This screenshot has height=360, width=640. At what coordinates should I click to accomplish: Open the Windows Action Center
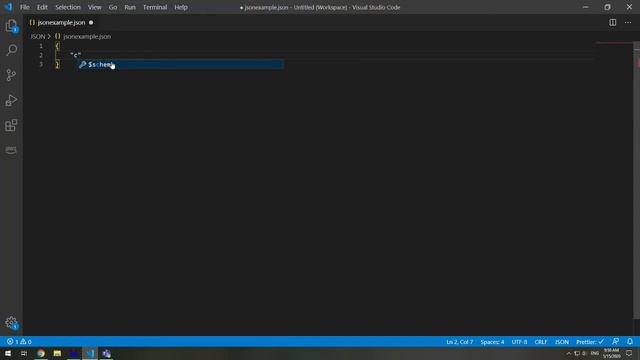click(629, 353)
